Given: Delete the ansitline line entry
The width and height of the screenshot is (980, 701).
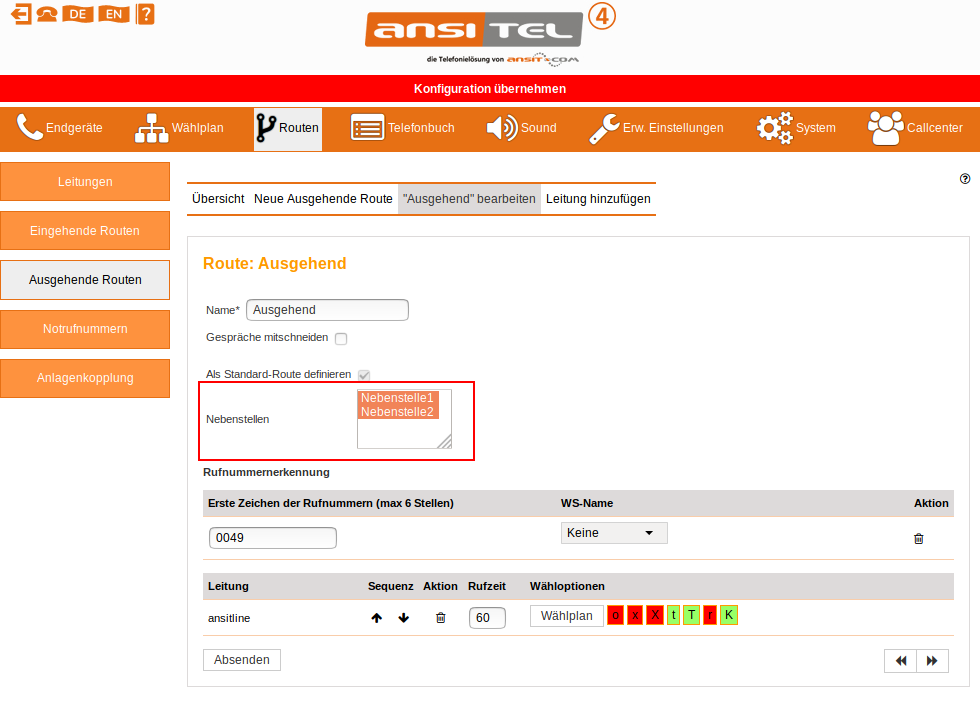Looking at the screenshot, I should (x=440, y=618).
